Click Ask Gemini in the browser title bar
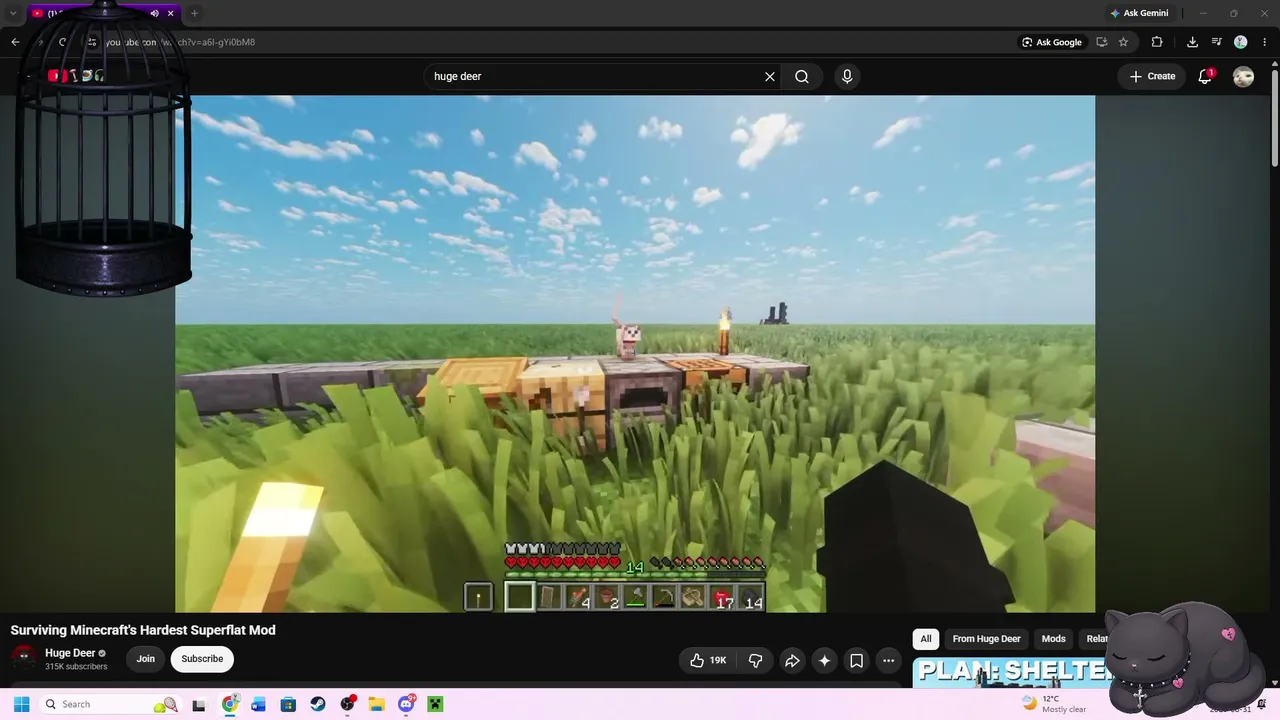Viewport: 1280px width, 720px height. 1139,13
